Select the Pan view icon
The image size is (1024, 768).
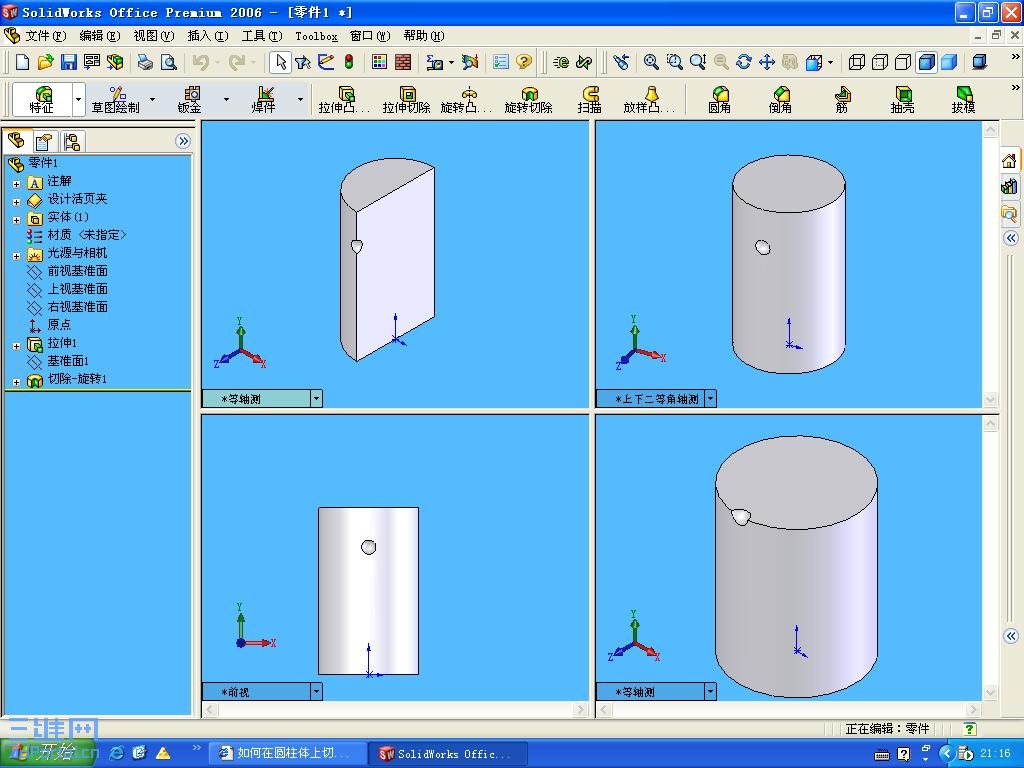click(x=767, y=62)
